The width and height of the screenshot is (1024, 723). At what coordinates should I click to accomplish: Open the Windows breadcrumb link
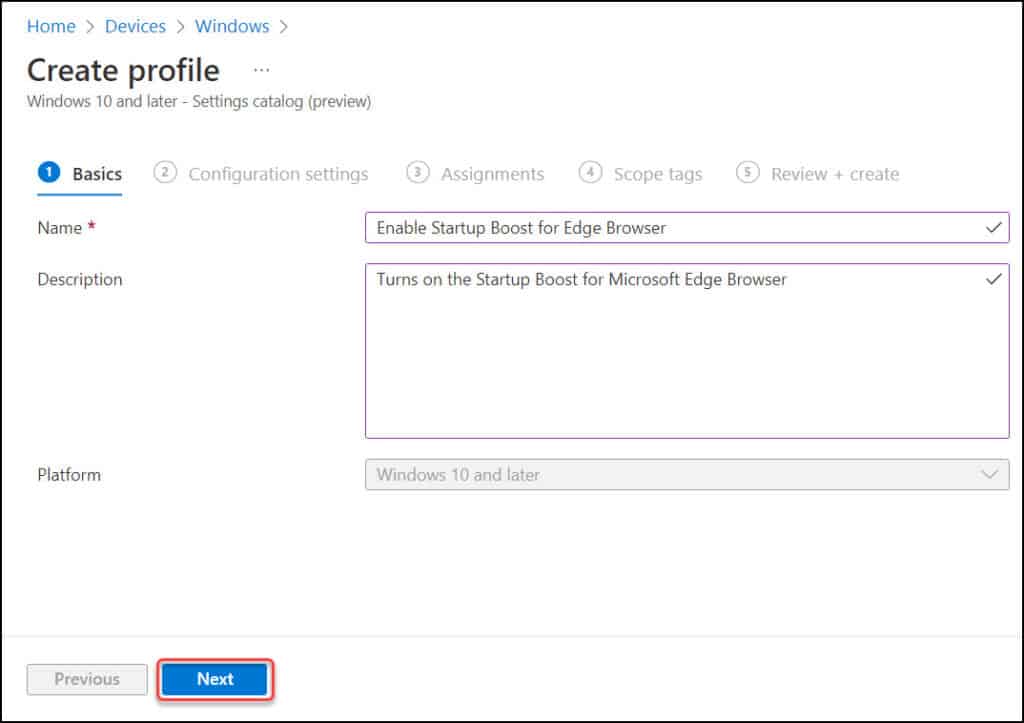point(232,26)
